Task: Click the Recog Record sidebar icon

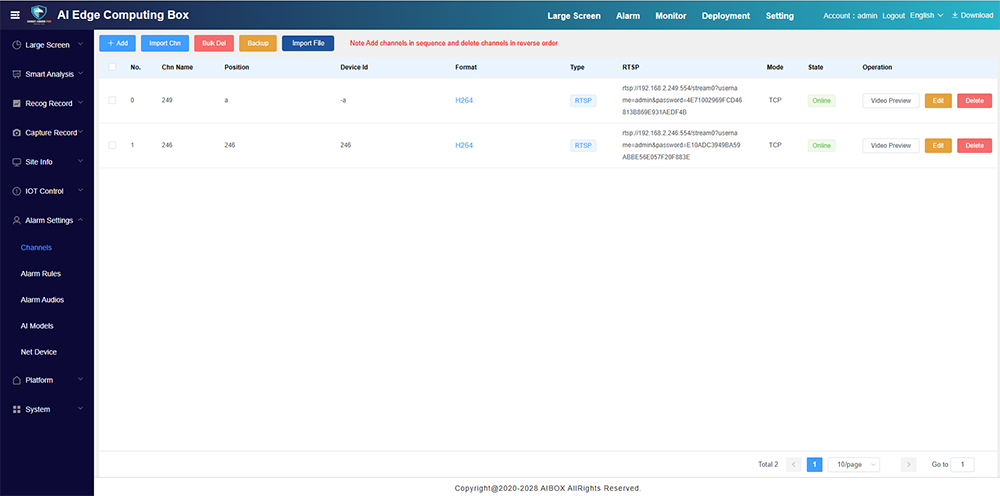Action: 16,104
